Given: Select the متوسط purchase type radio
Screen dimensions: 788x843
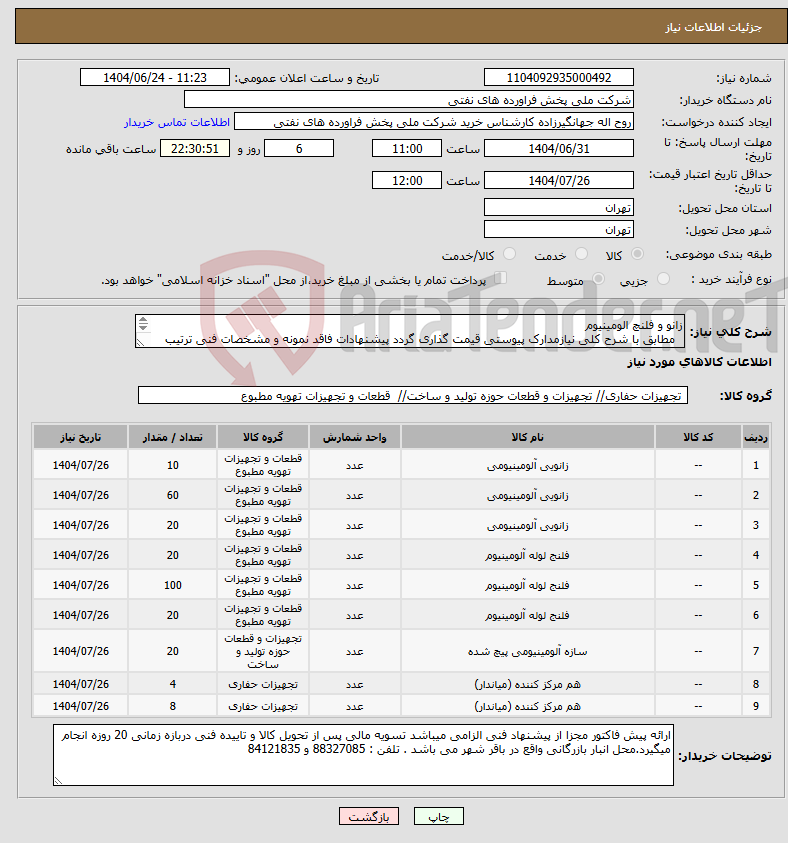Looking at the screenshot, I should [598, 278].
